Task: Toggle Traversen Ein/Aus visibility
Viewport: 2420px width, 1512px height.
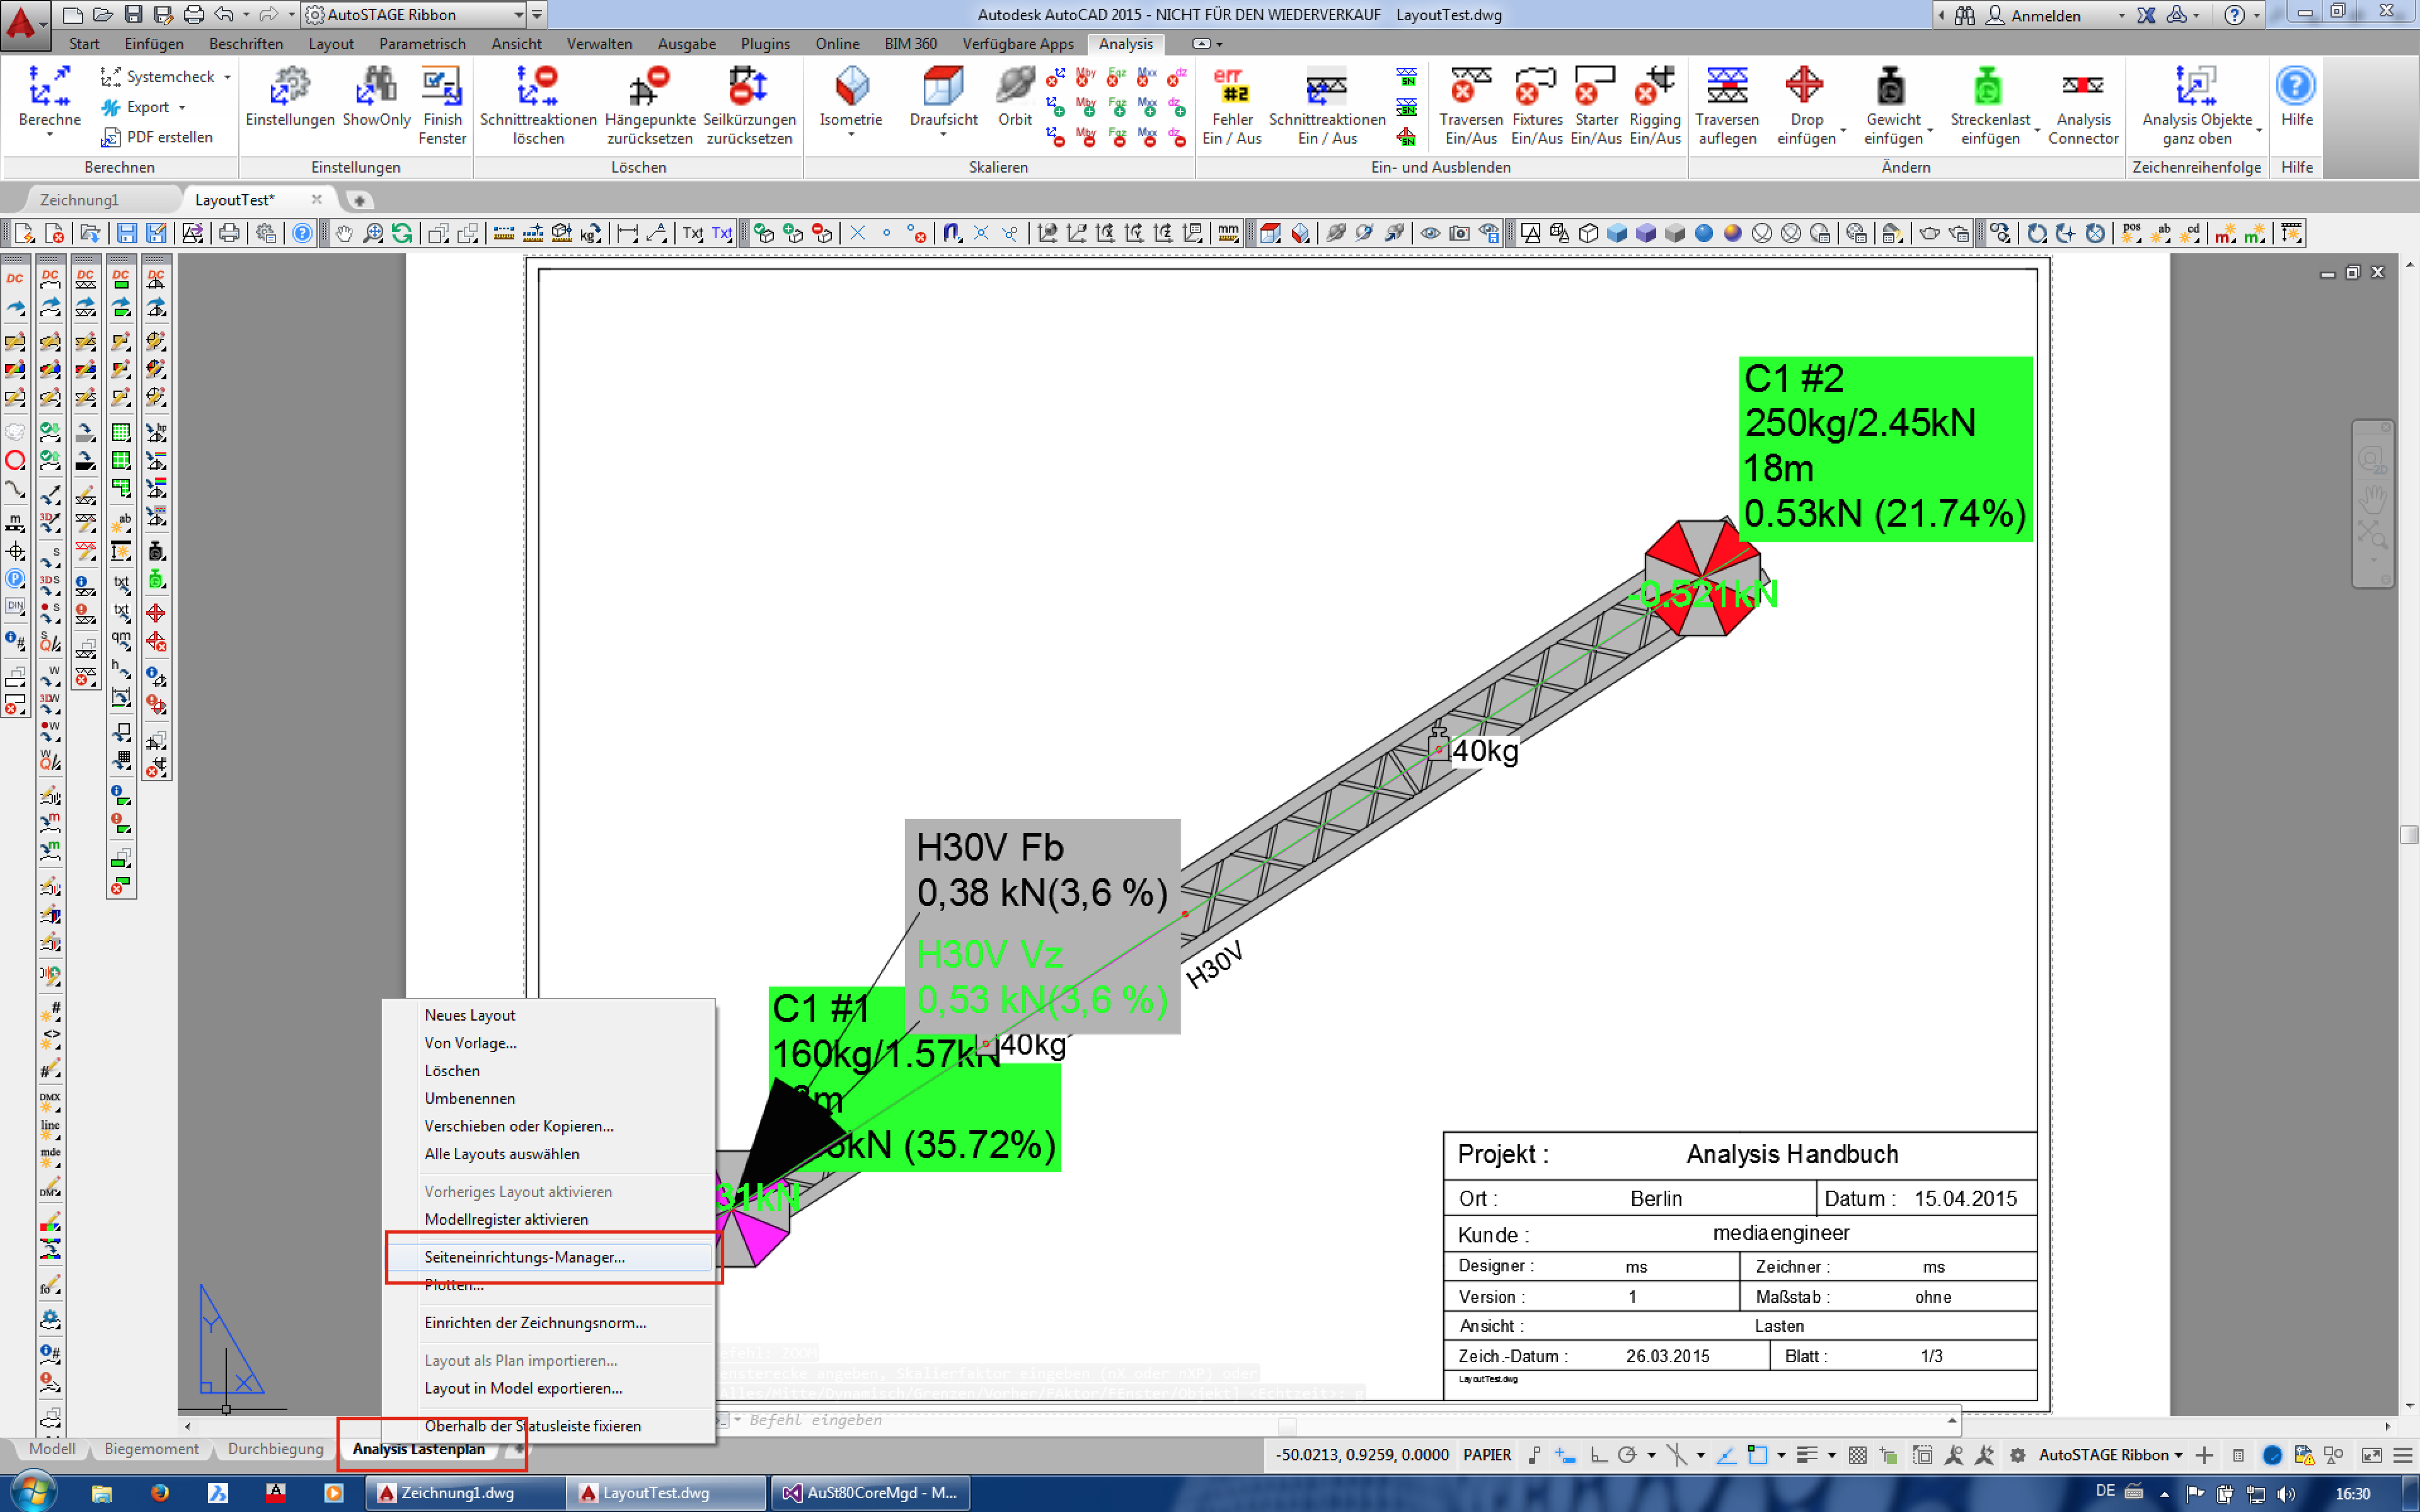Action: (x=1470, y=87)
